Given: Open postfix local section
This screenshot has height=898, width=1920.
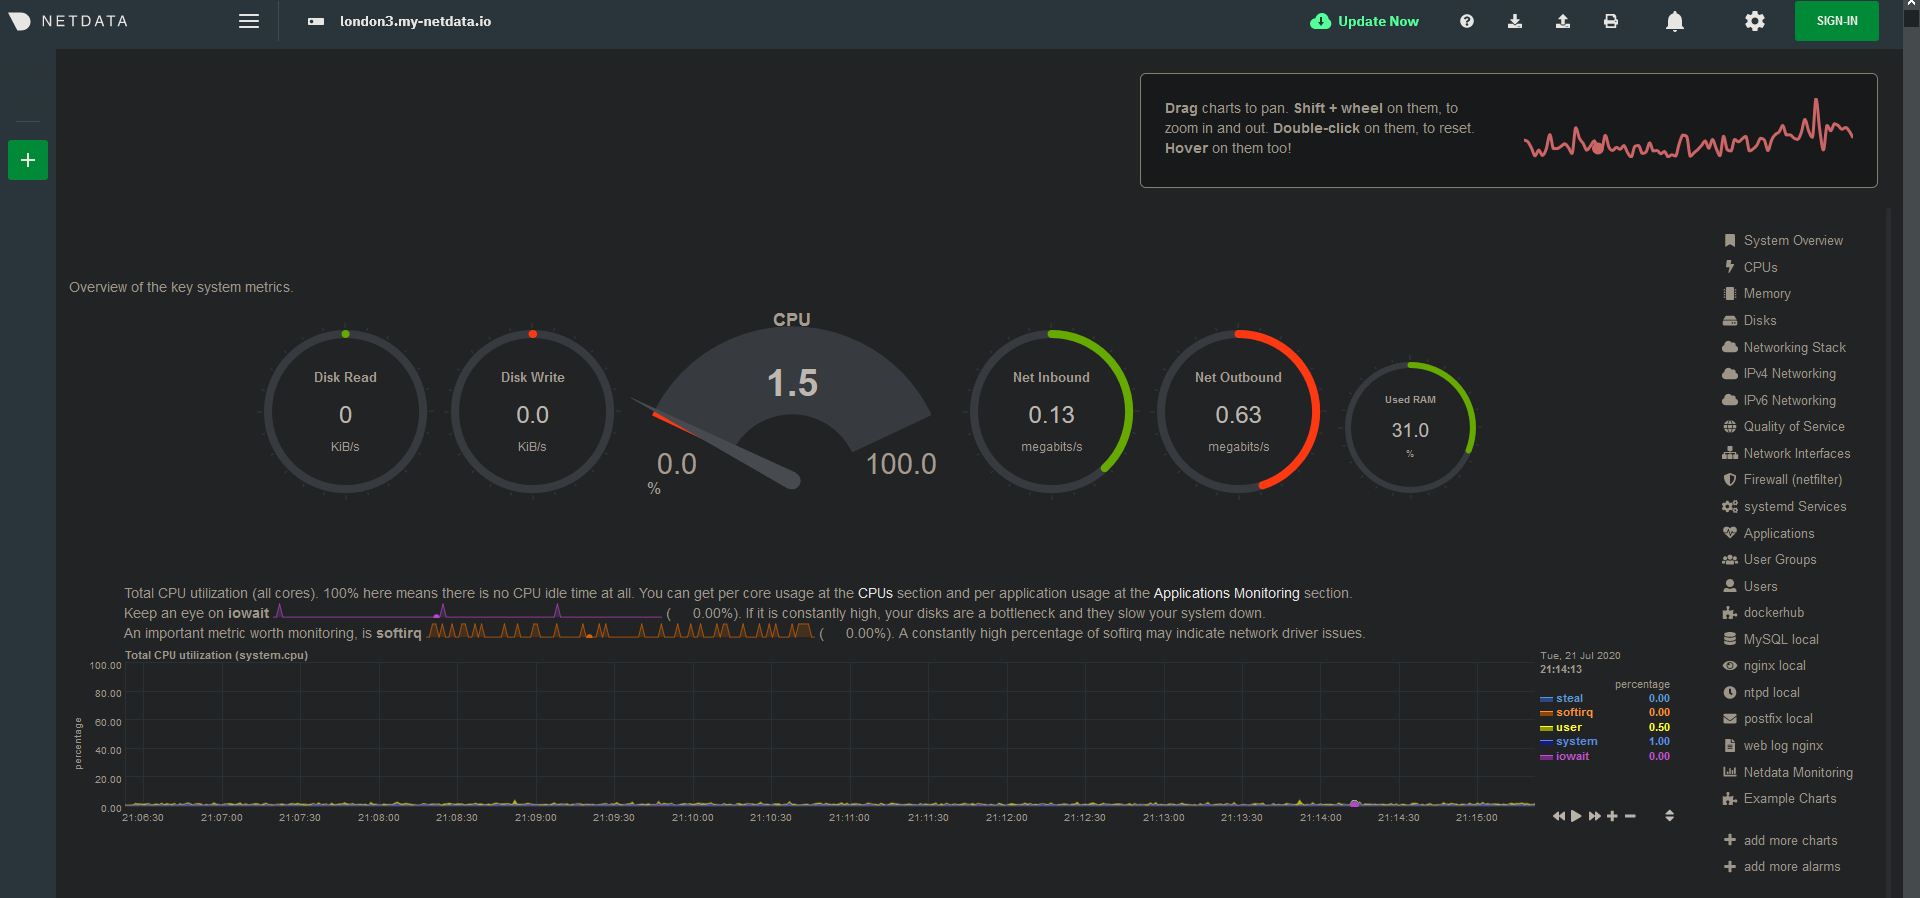Looking at the screenshot, I should (1778, 719).
